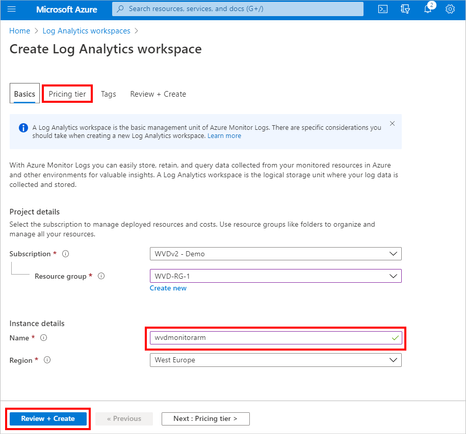Go to the Home breadcrumb

tap(20, 31)
